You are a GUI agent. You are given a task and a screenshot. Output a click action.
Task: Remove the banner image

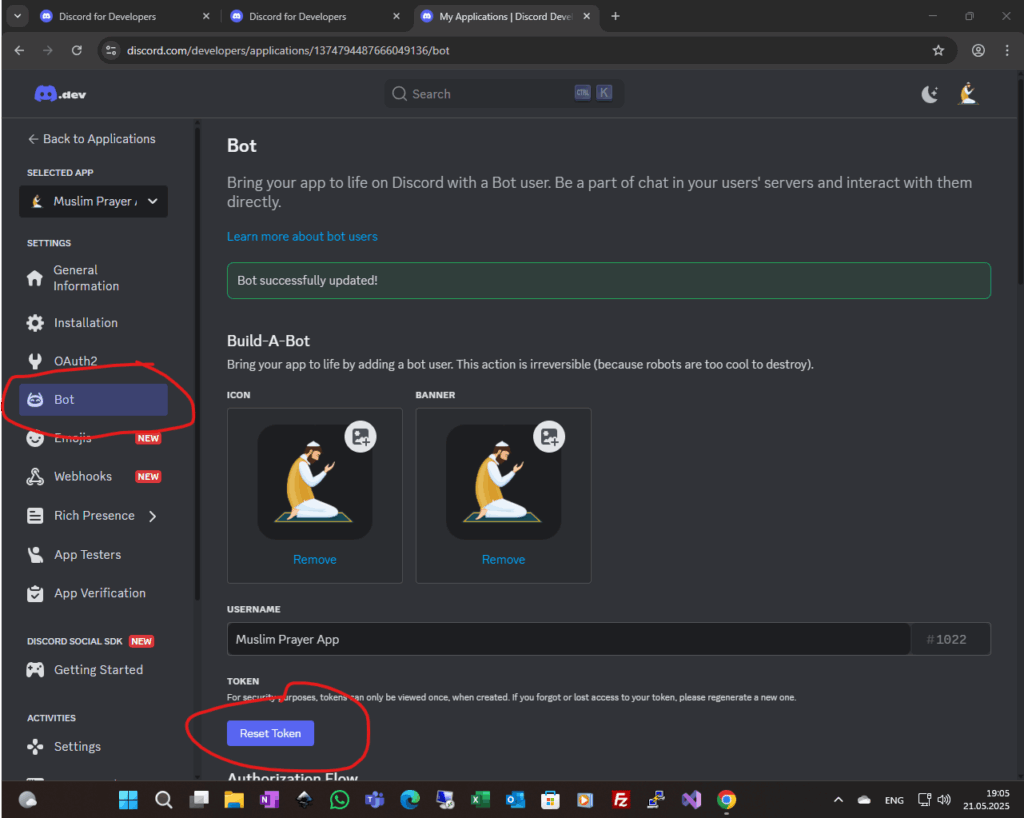504,559
